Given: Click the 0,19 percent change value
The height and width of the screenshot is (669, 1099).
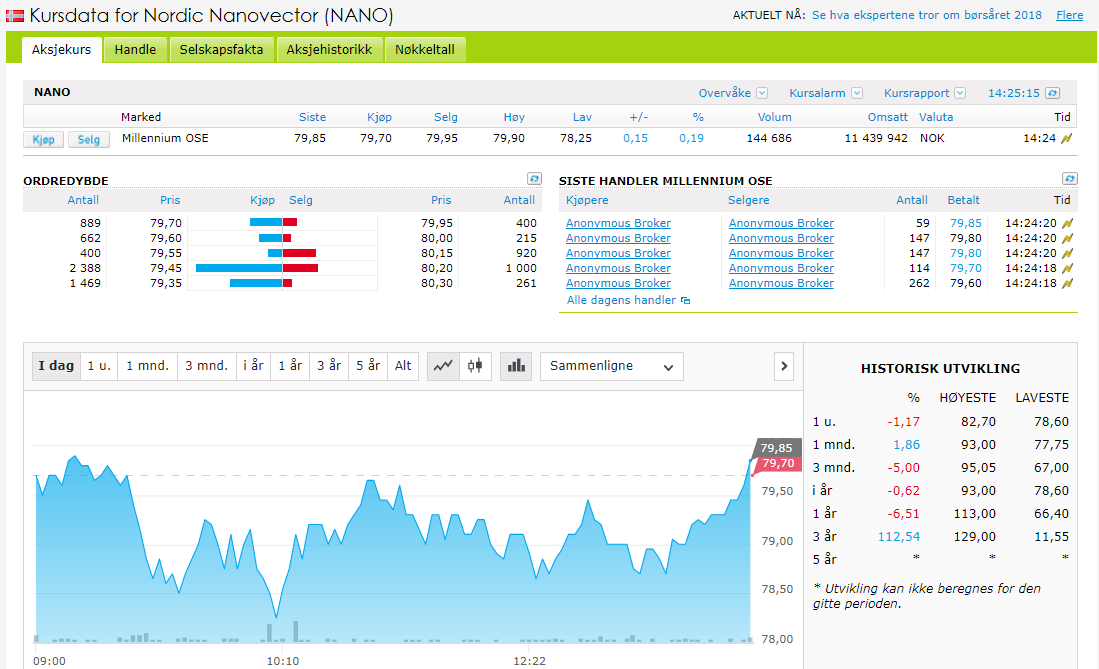Looking at the screenshot, I should pyautogui.click(x=691, y=138).
